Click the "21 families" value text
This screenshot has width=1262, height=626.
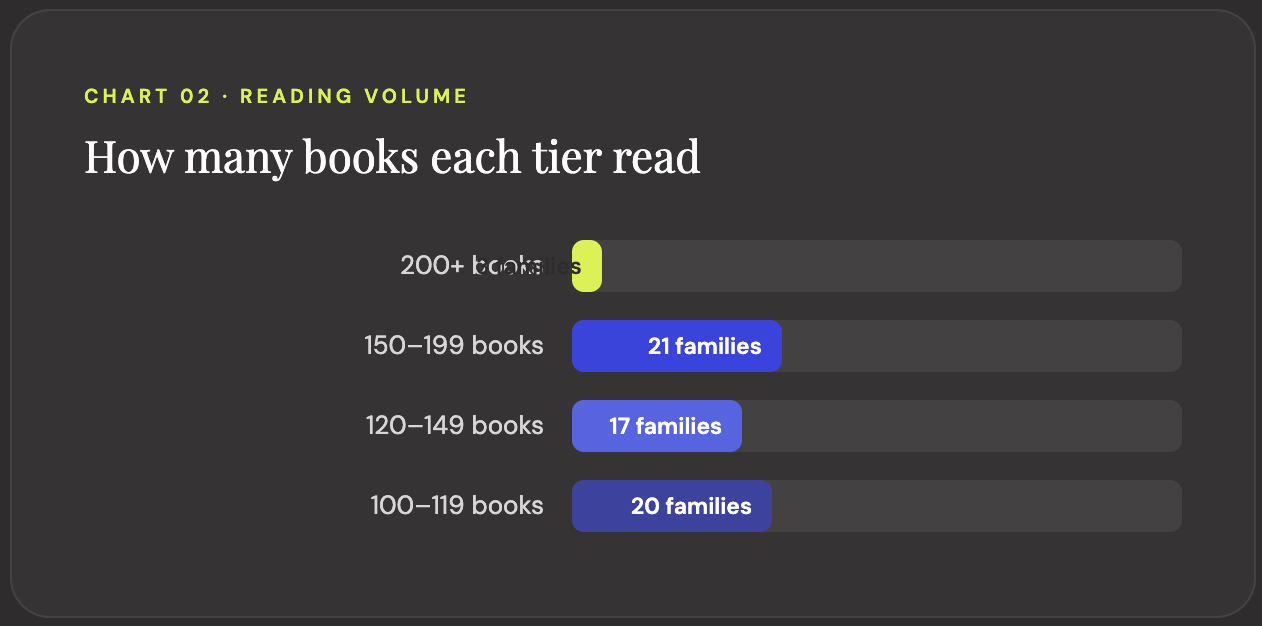(x=704, y=346)
